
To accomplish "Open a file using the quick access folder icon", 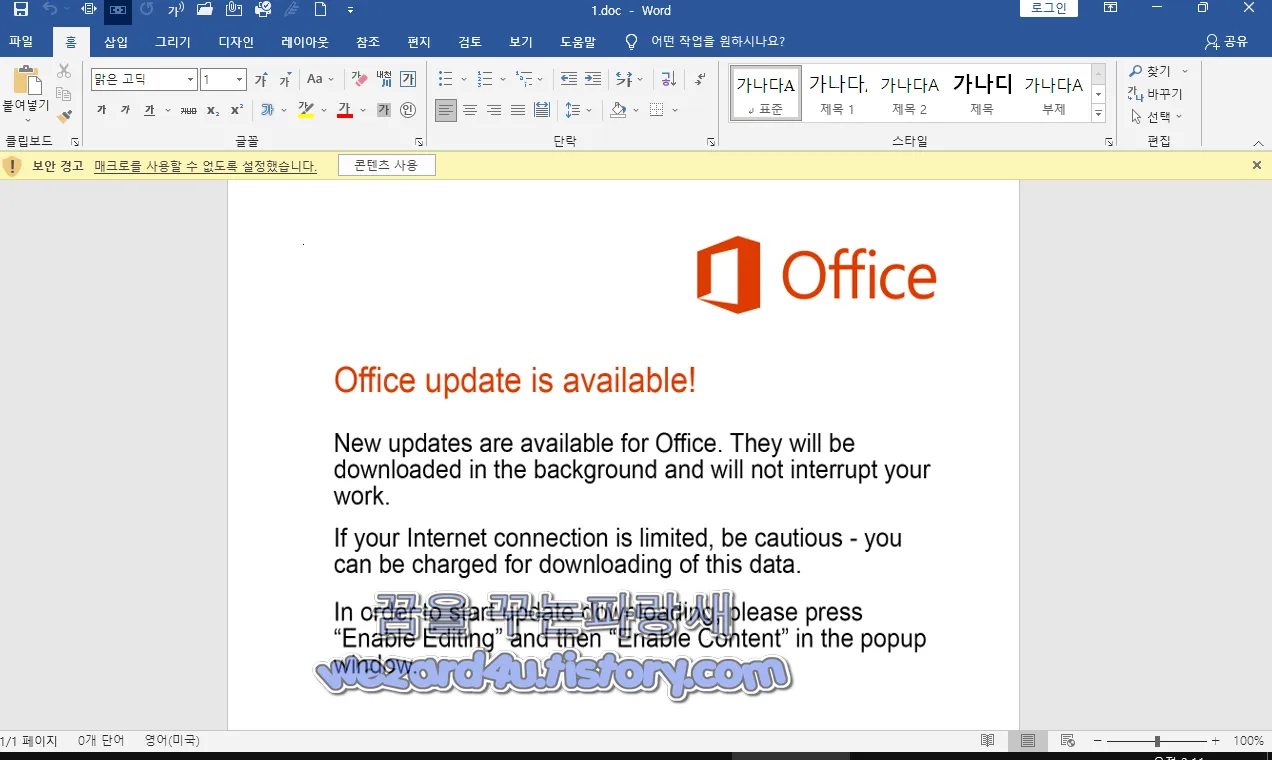I will [x=205, y=10].
